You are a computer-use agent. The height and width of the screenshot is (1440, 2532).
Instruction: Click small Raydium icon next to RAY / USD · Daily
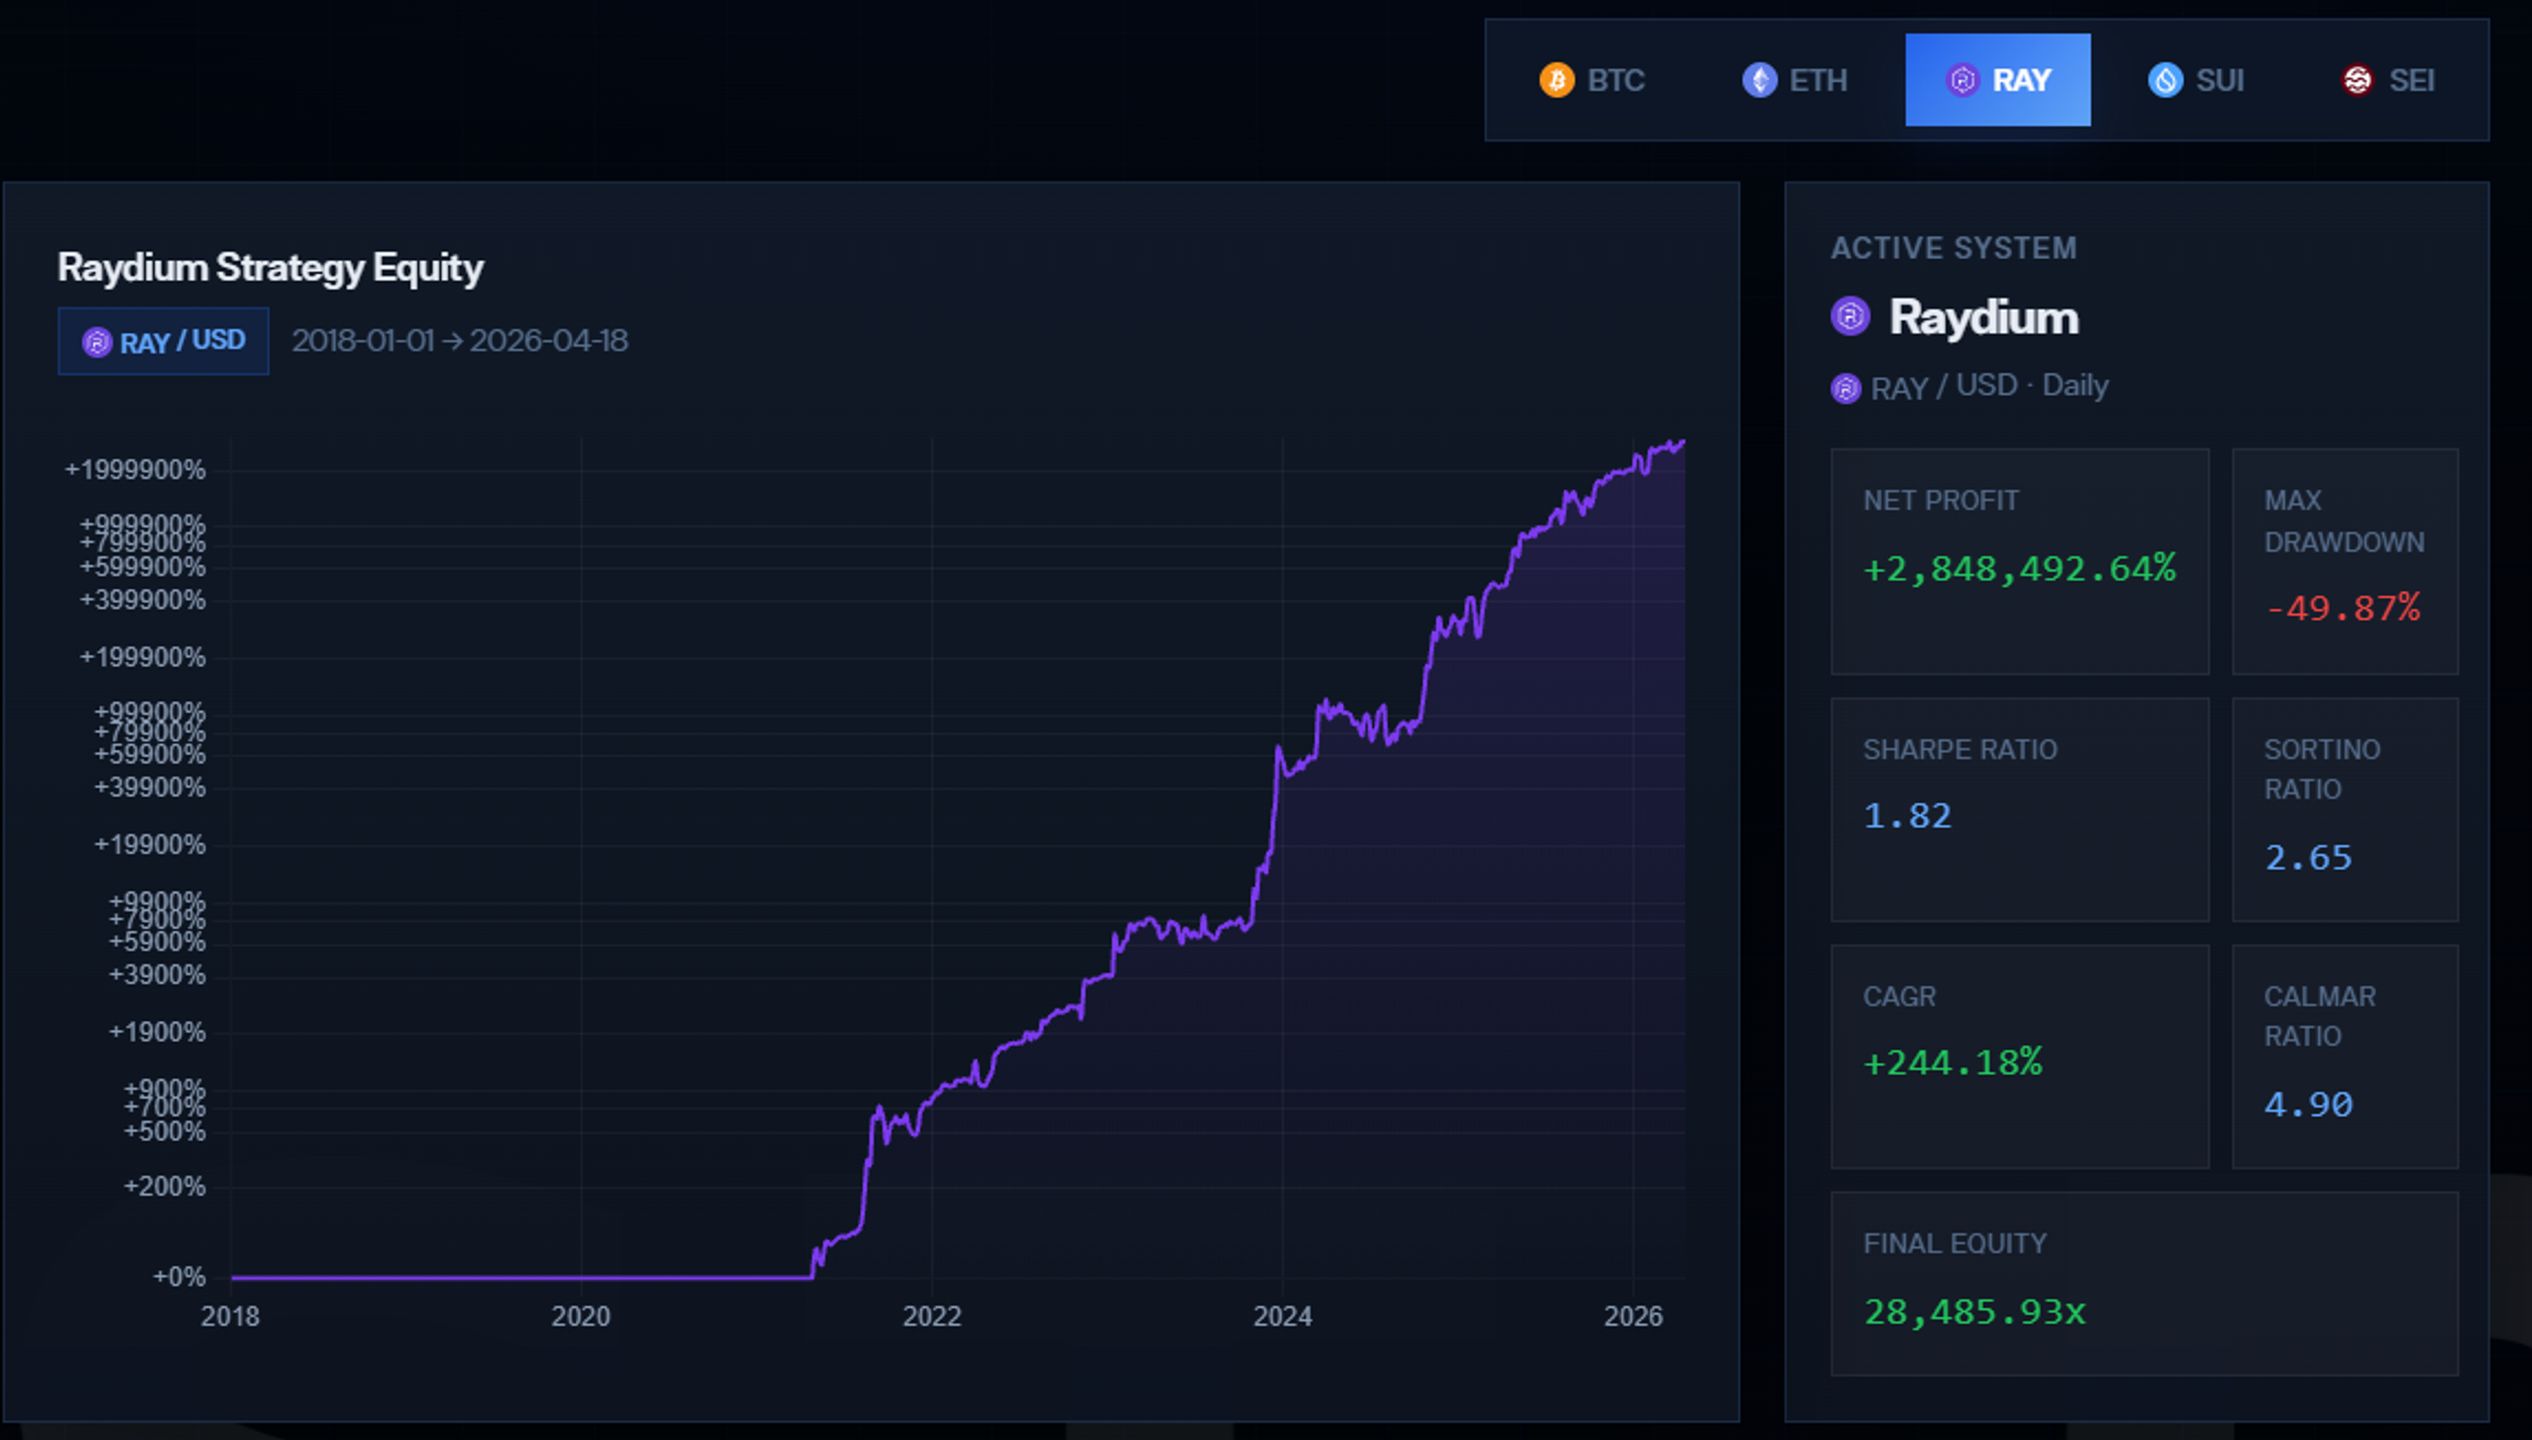tap(1846, 388)
